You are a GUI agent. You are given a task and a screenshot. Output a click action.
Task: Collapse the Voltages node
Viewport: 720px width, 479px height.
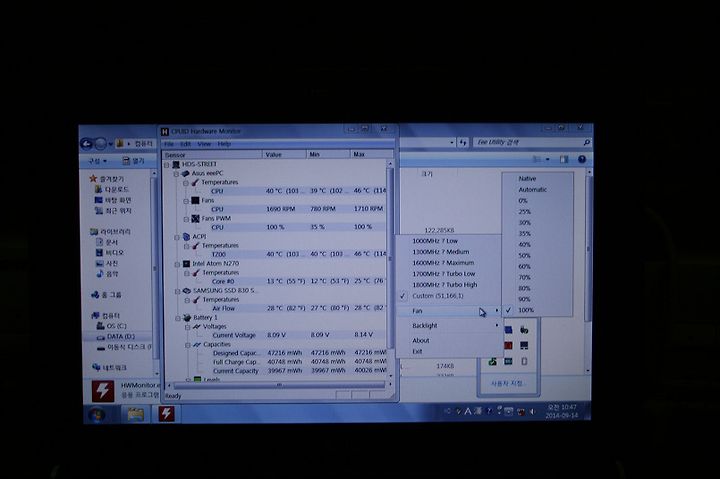point(187,327)
